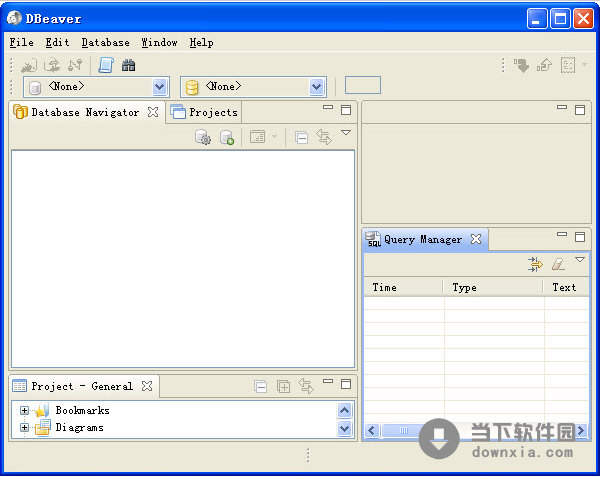Open dropdown arrow next to transaction mode icon
The width and height of the screenshot is (600, 477).
coord(584,64)
